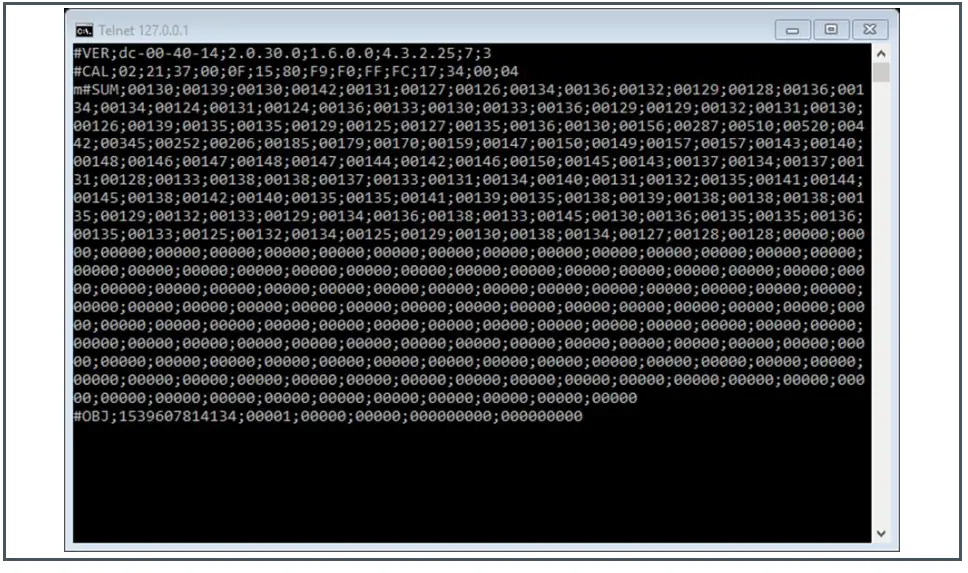Click the #CAL label on the second line
Viewport: 968px width, 573px height.
[91, 72]
